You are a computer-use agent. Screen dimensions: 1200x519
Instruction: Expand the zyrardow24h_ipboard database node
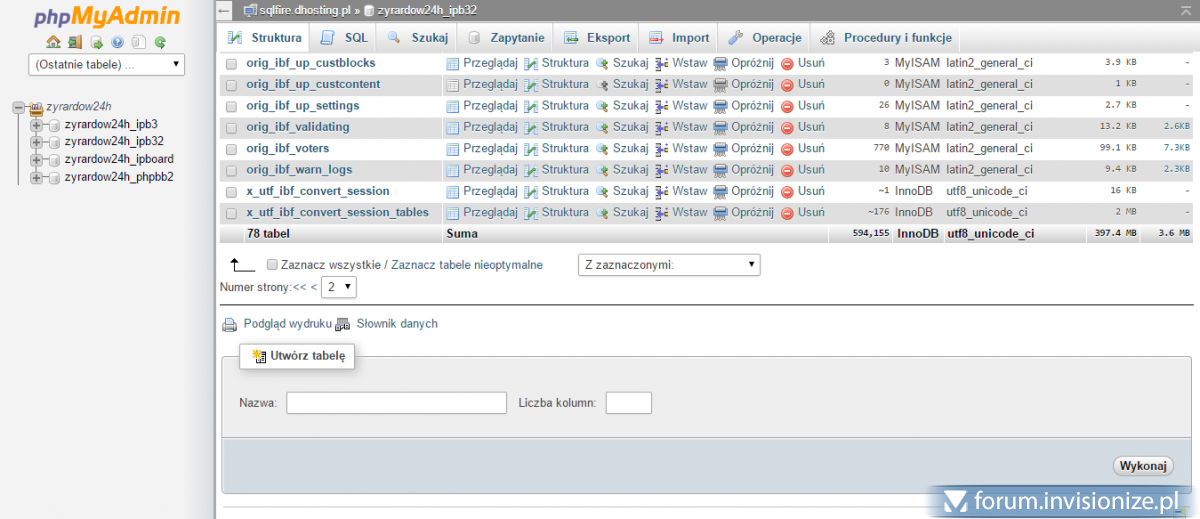[37, 159]
